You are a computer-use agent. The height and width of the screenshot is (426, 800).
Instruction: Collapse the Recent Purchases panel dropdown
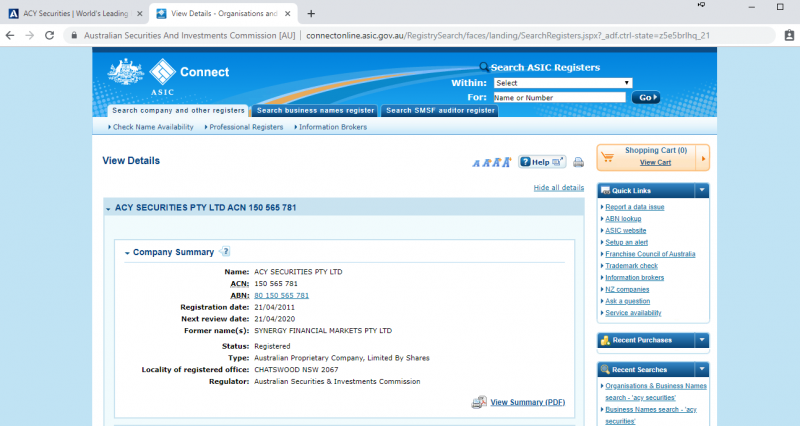pos(702,340)
